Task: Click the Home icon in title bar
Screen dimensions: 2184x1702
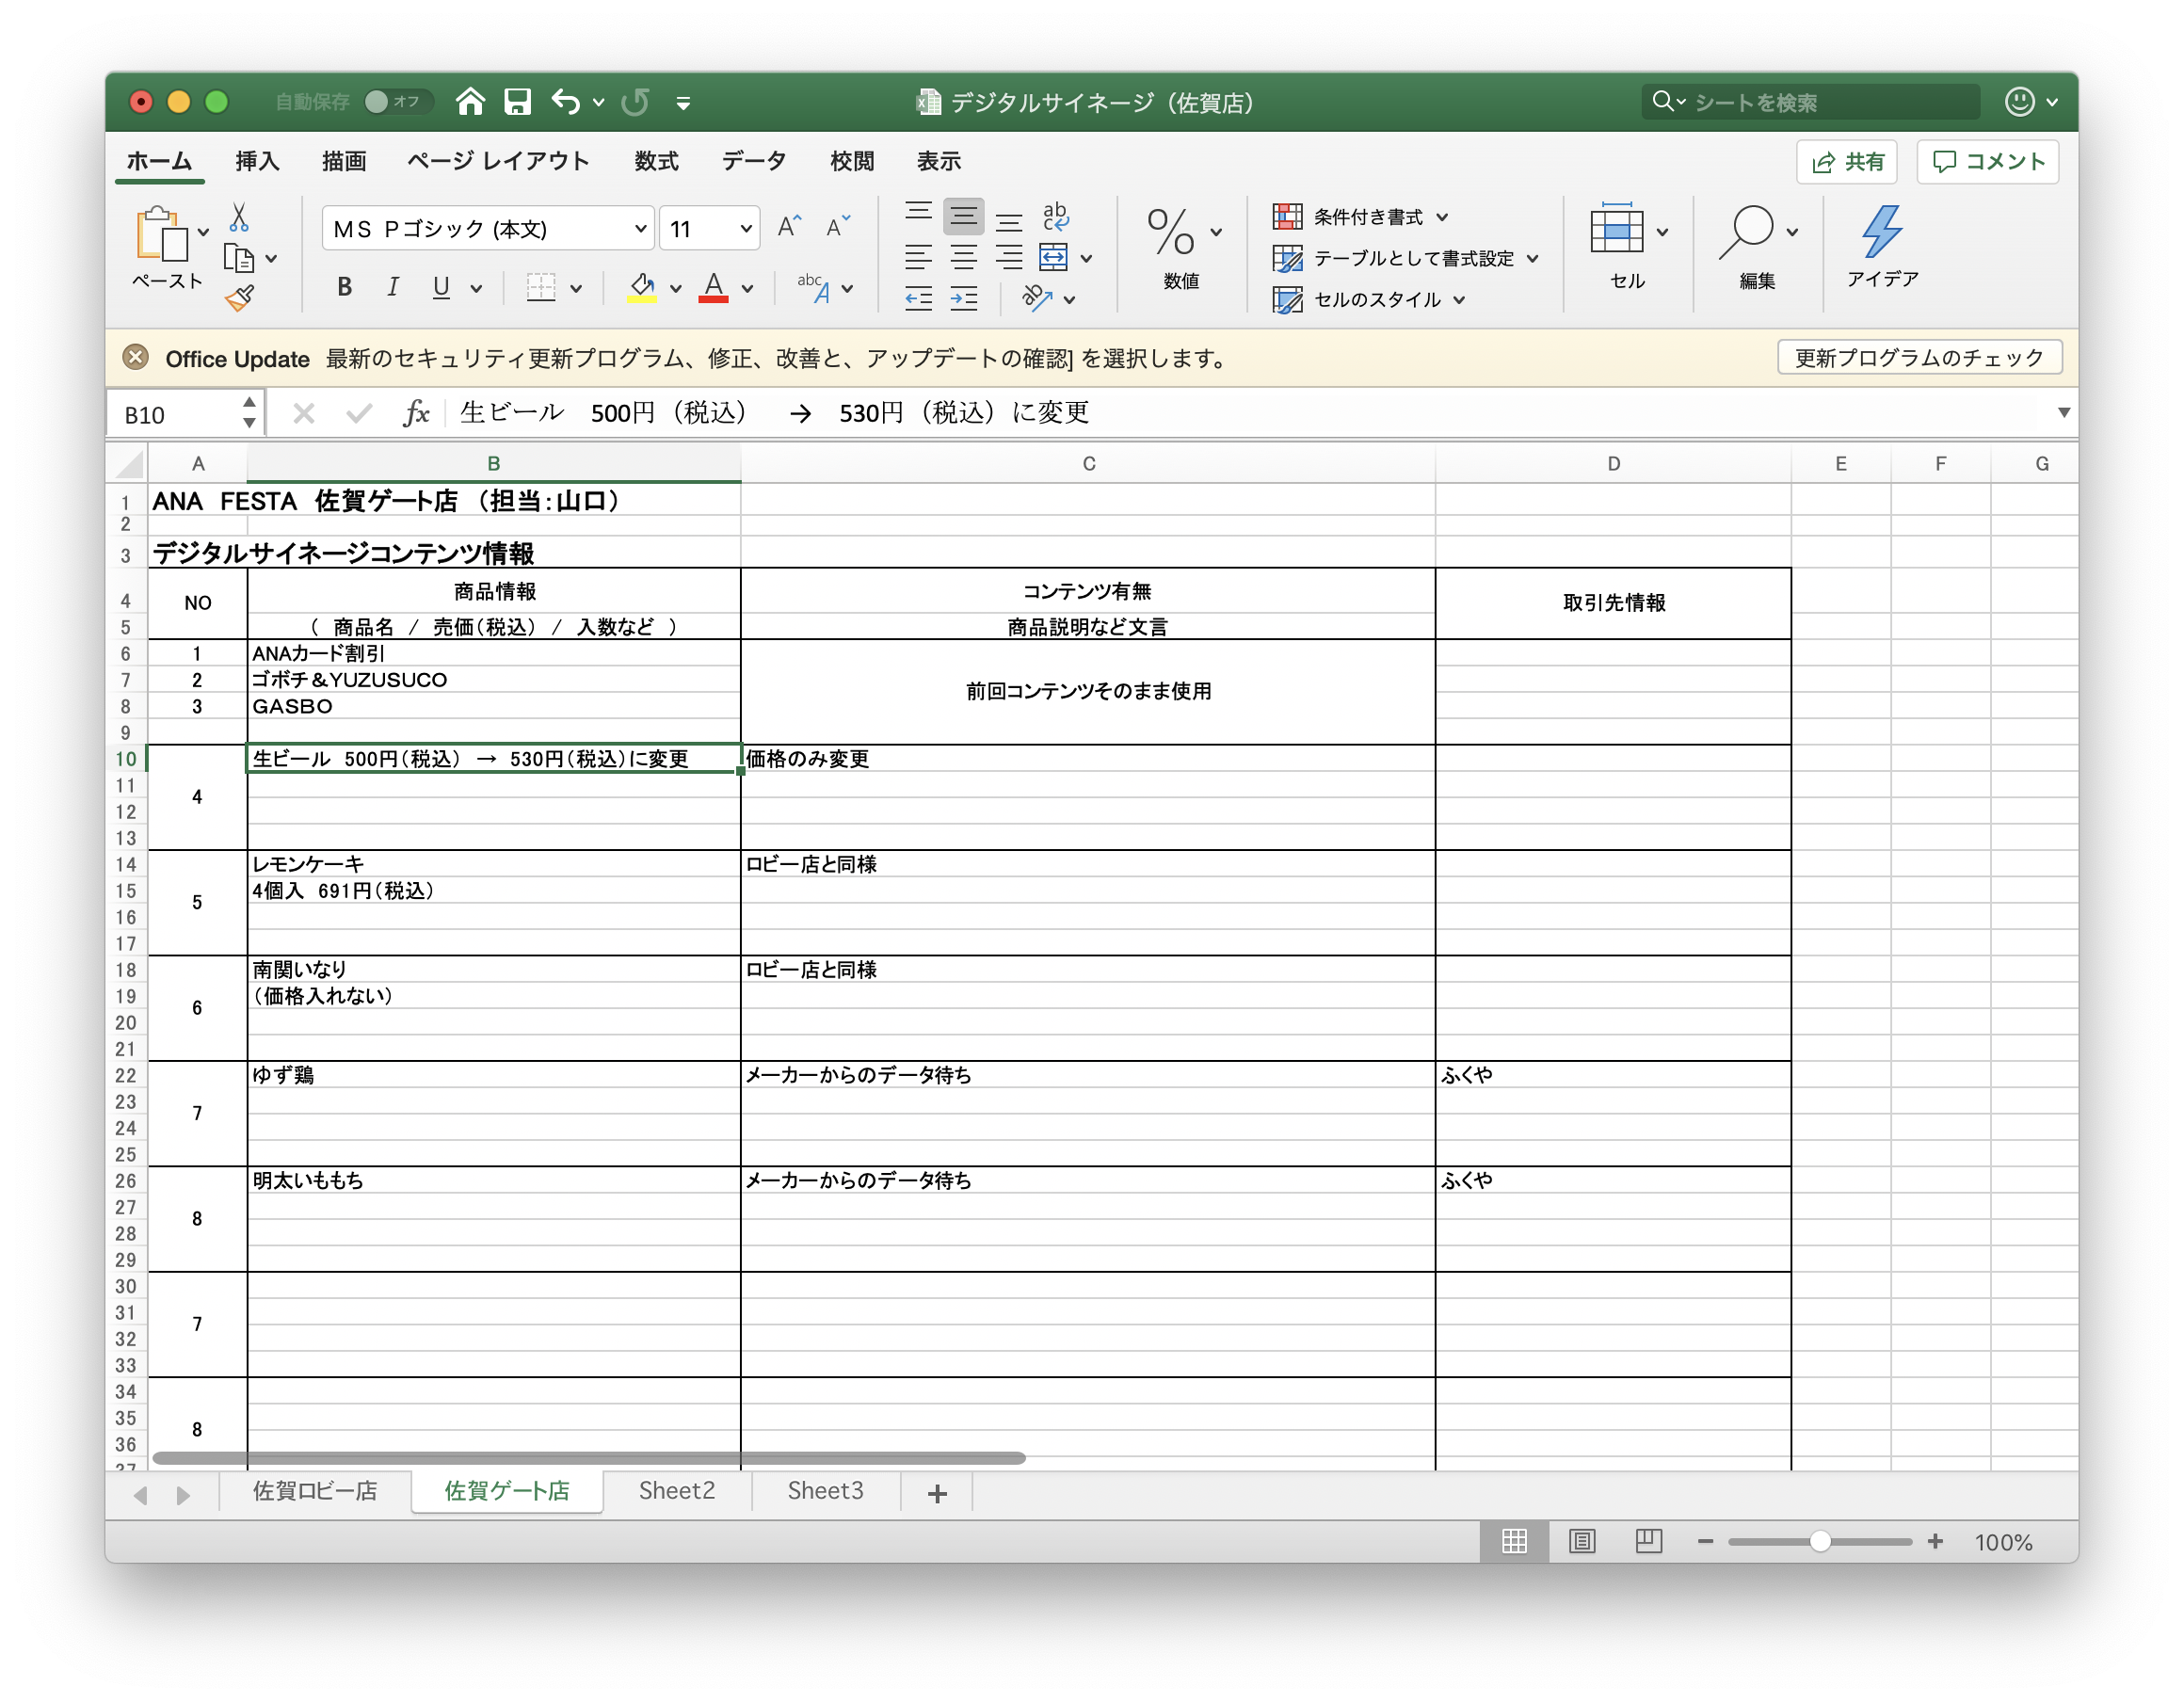Action: 470,101
